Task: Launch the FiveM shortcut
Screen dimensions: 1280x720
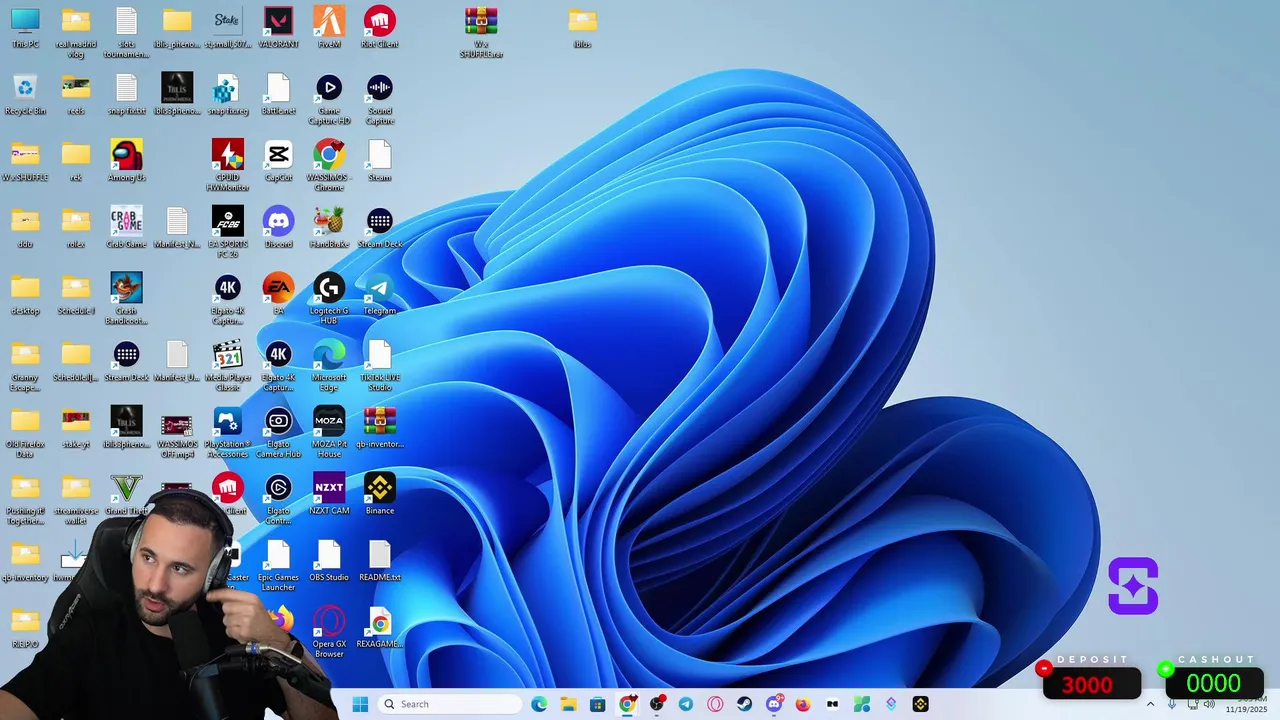Action: pos(329,27)
